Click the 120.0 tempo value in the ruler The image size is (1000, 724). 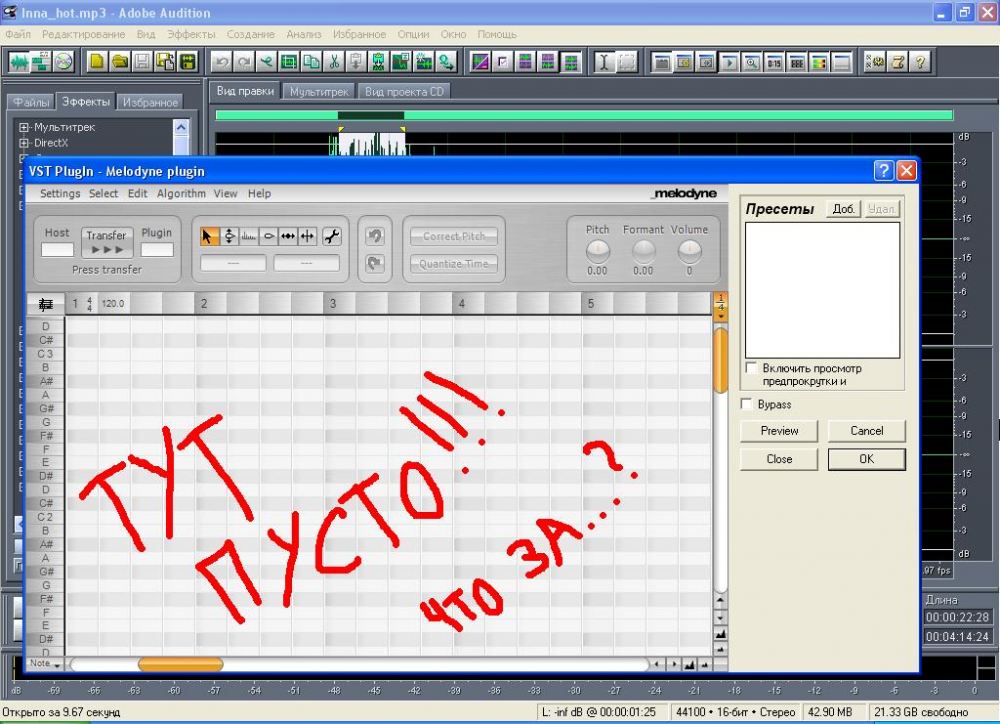(x=113, y=304)
